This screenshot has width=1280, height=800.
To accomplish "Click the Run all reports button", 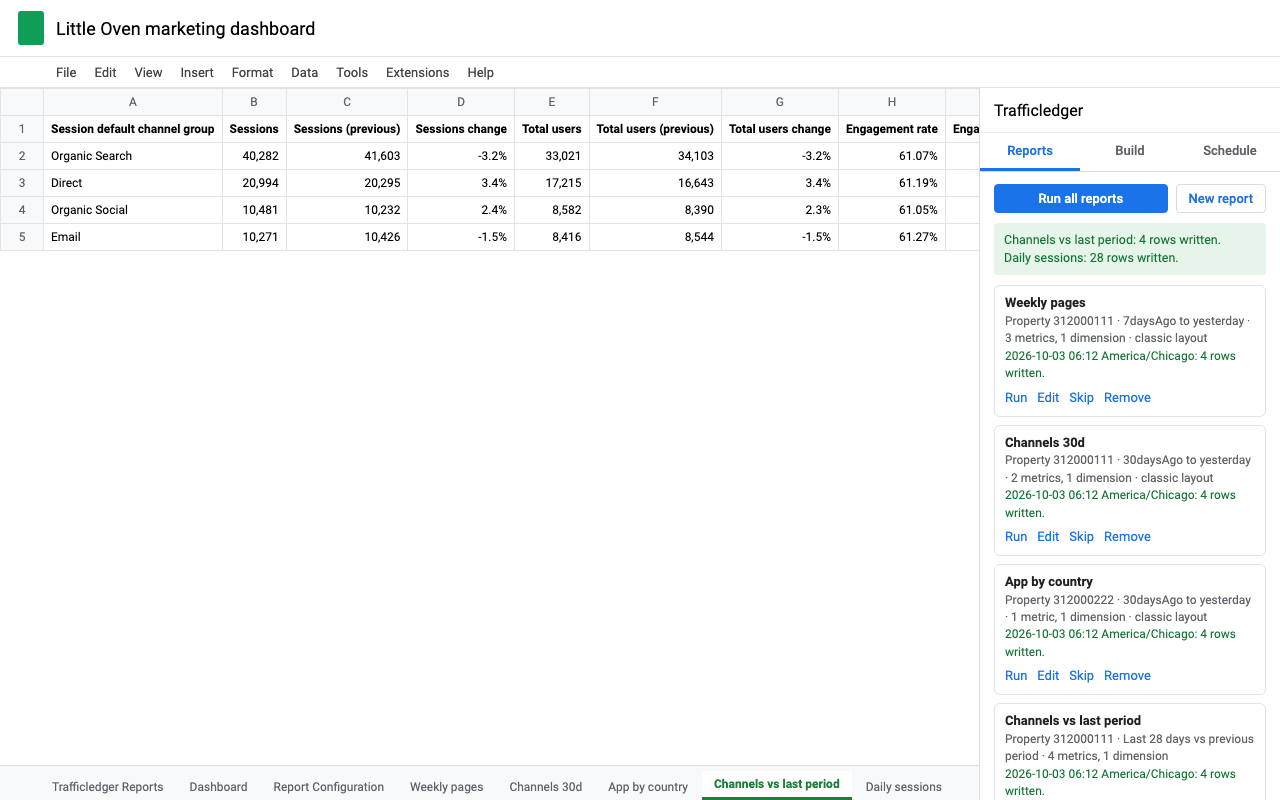I will coord(1081,198).
